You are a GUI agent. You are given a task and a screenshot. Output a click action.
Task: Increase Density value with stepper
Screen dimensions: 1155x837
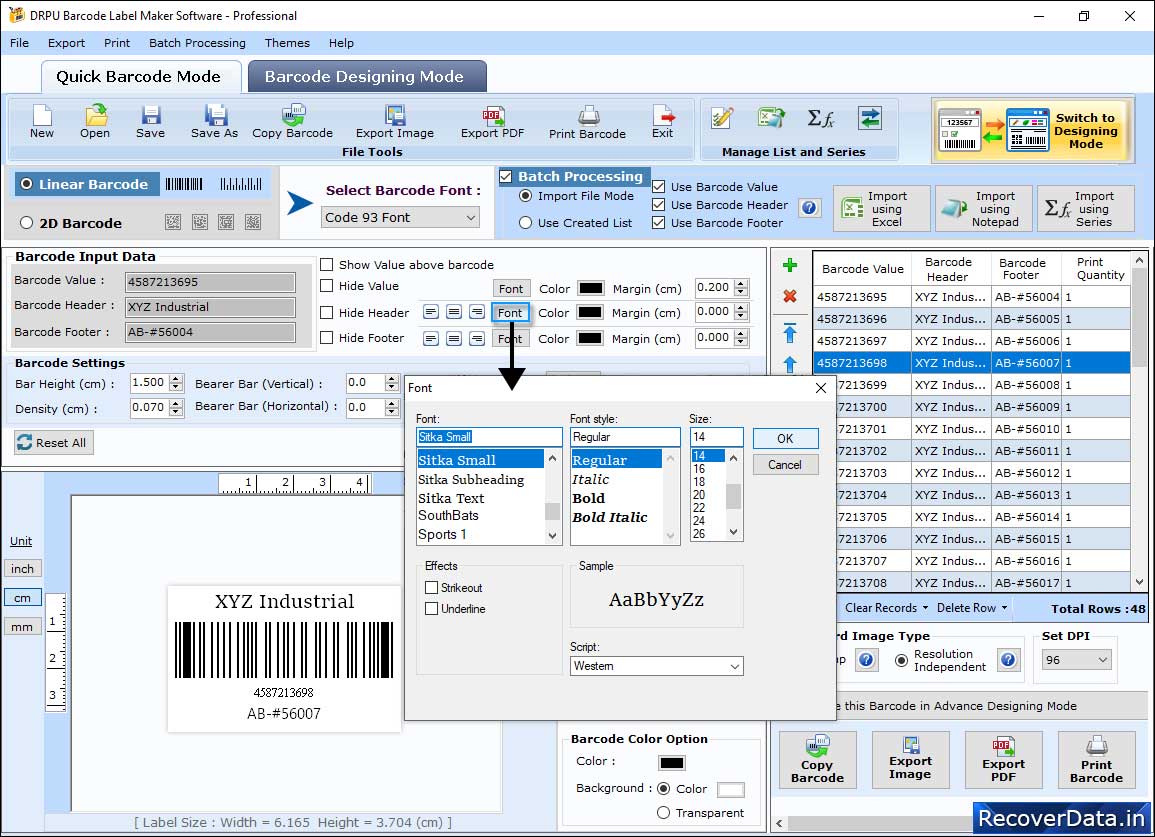point(176,404)
